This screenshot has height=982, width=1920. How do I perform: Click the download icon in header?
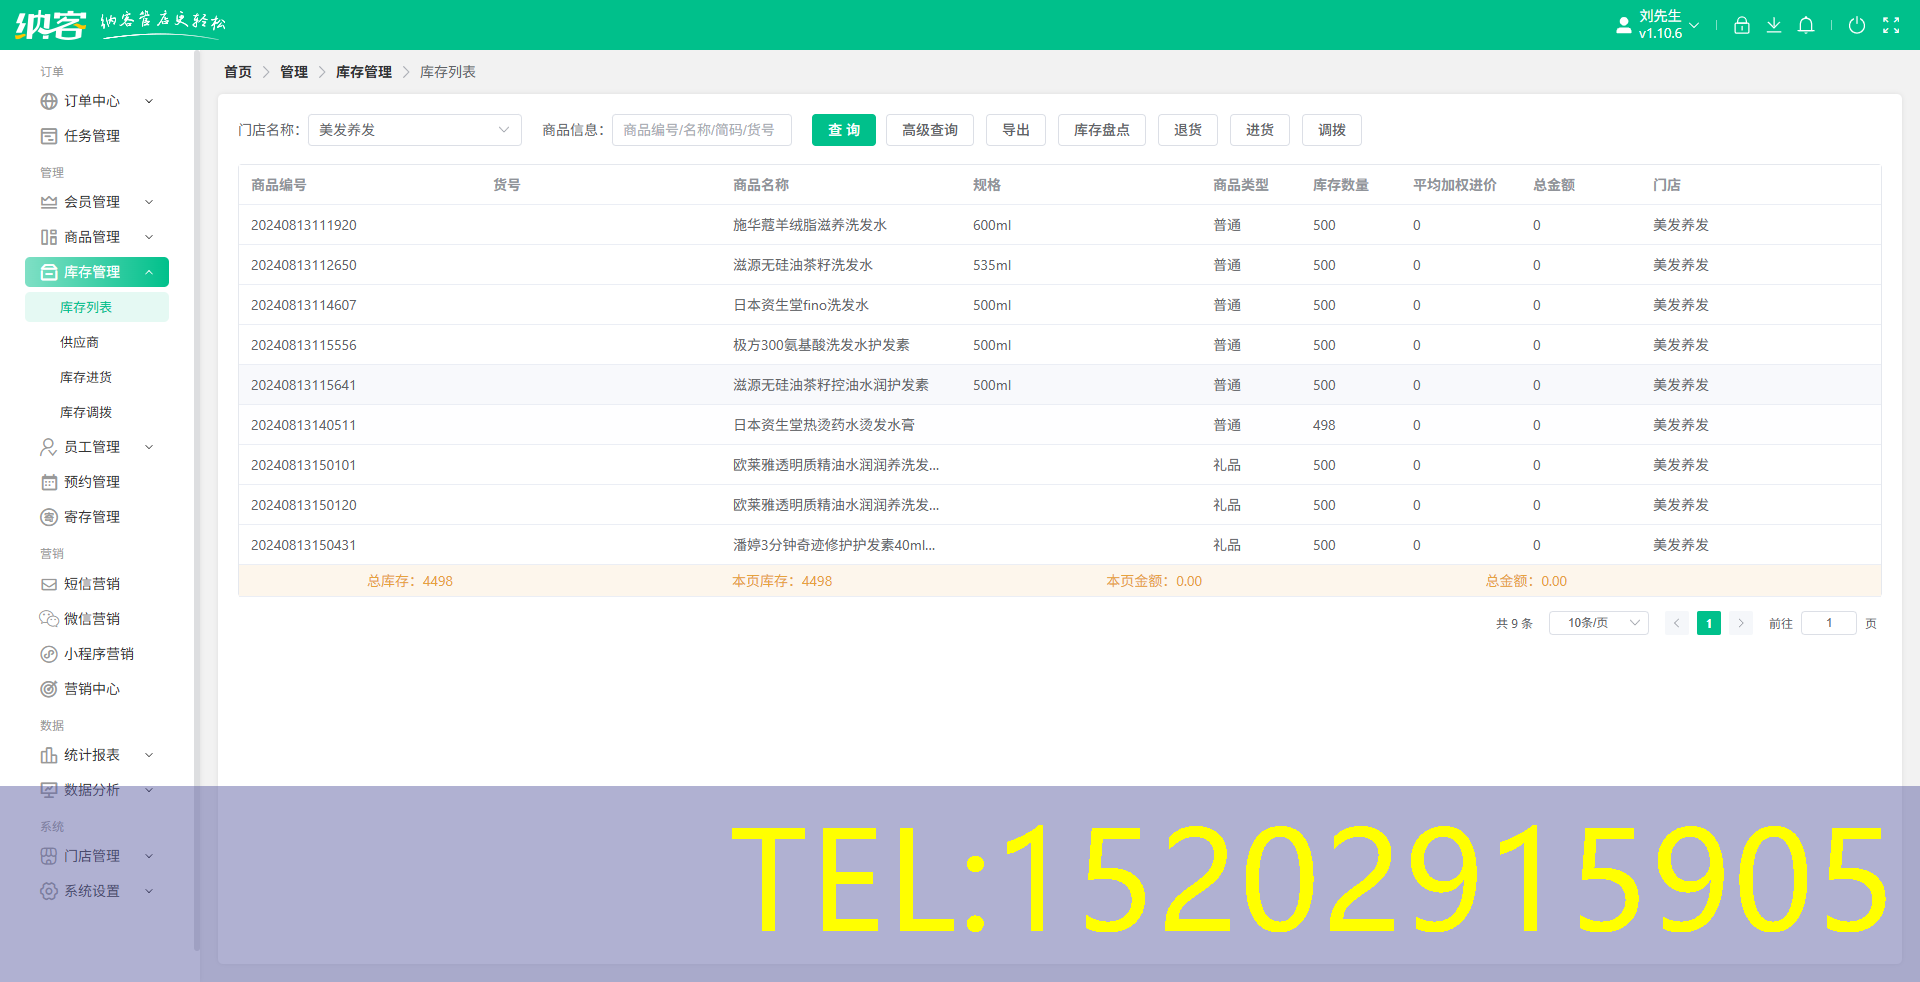click(x=1774, y=25)
